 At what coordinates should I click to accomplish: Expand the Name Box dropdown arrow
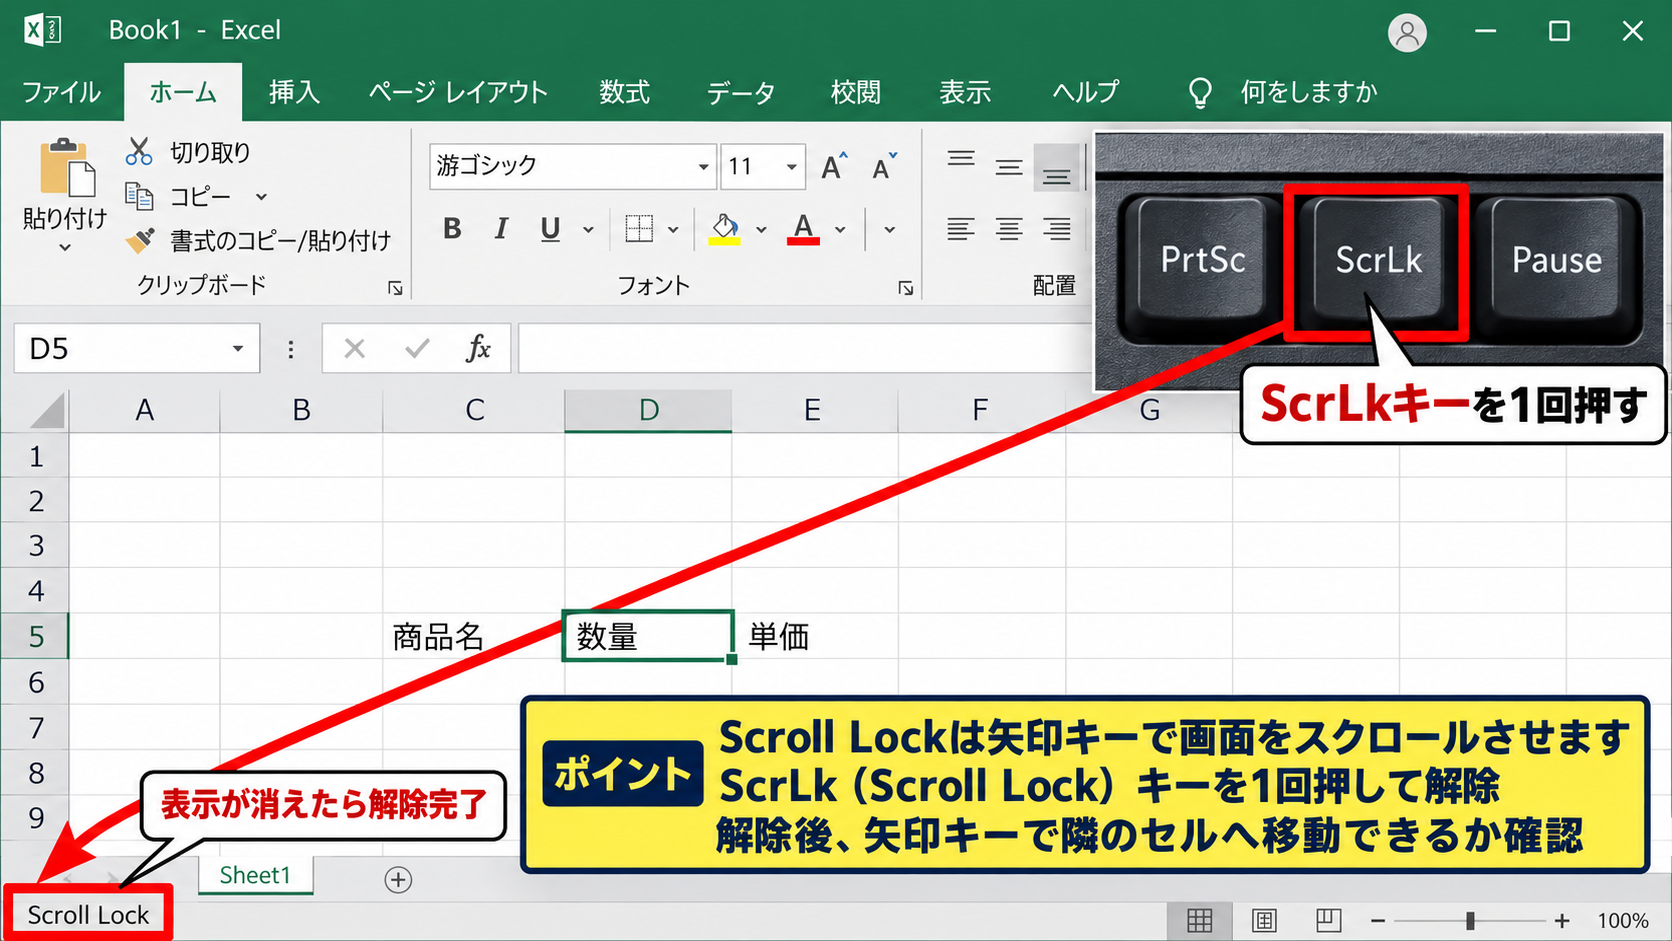pyautogui.click(x=238, y=348)
